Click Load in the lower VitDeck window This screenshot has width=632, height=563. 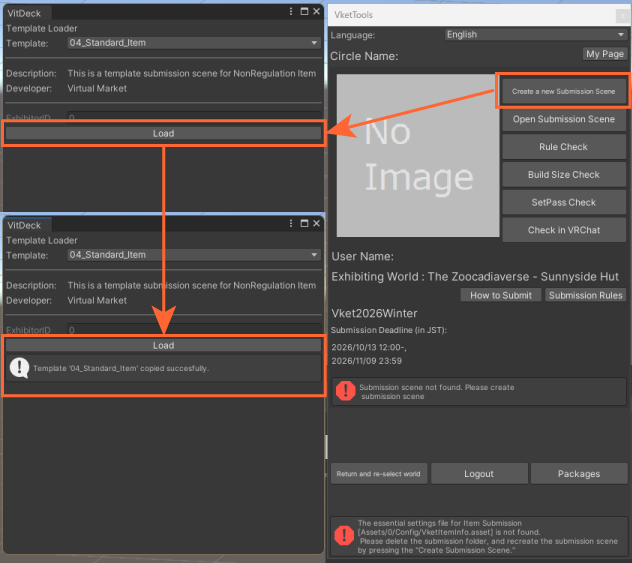click(163, 345)
